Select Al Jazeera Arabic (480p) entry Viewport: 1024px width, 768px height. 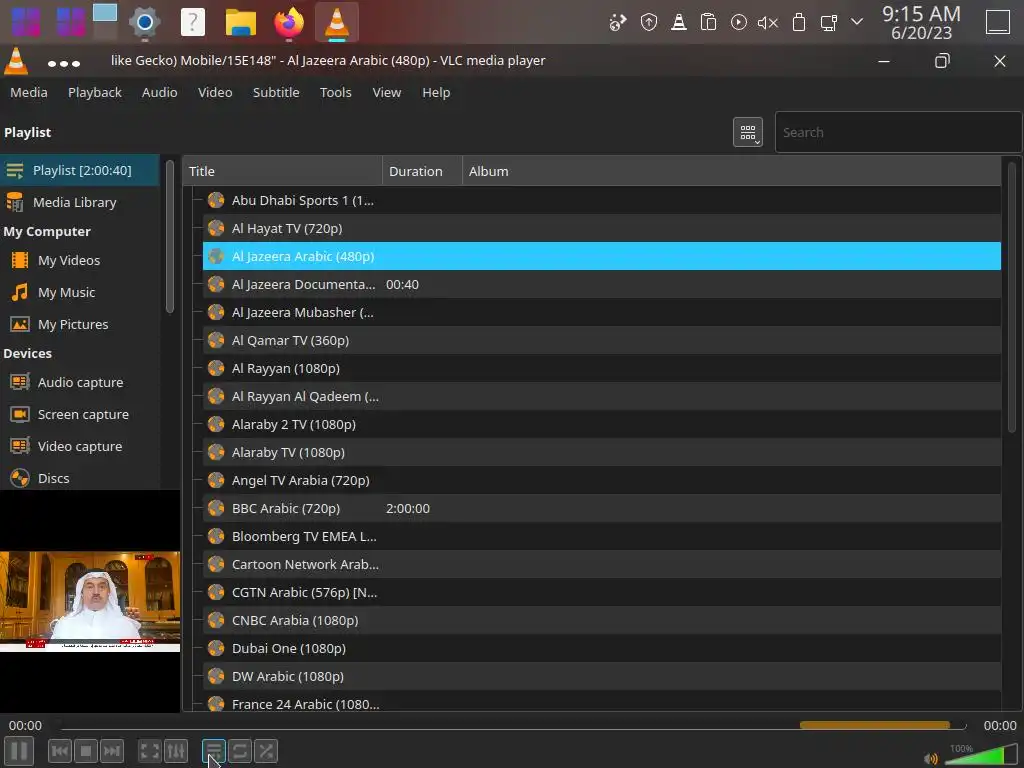coord(601,257)
